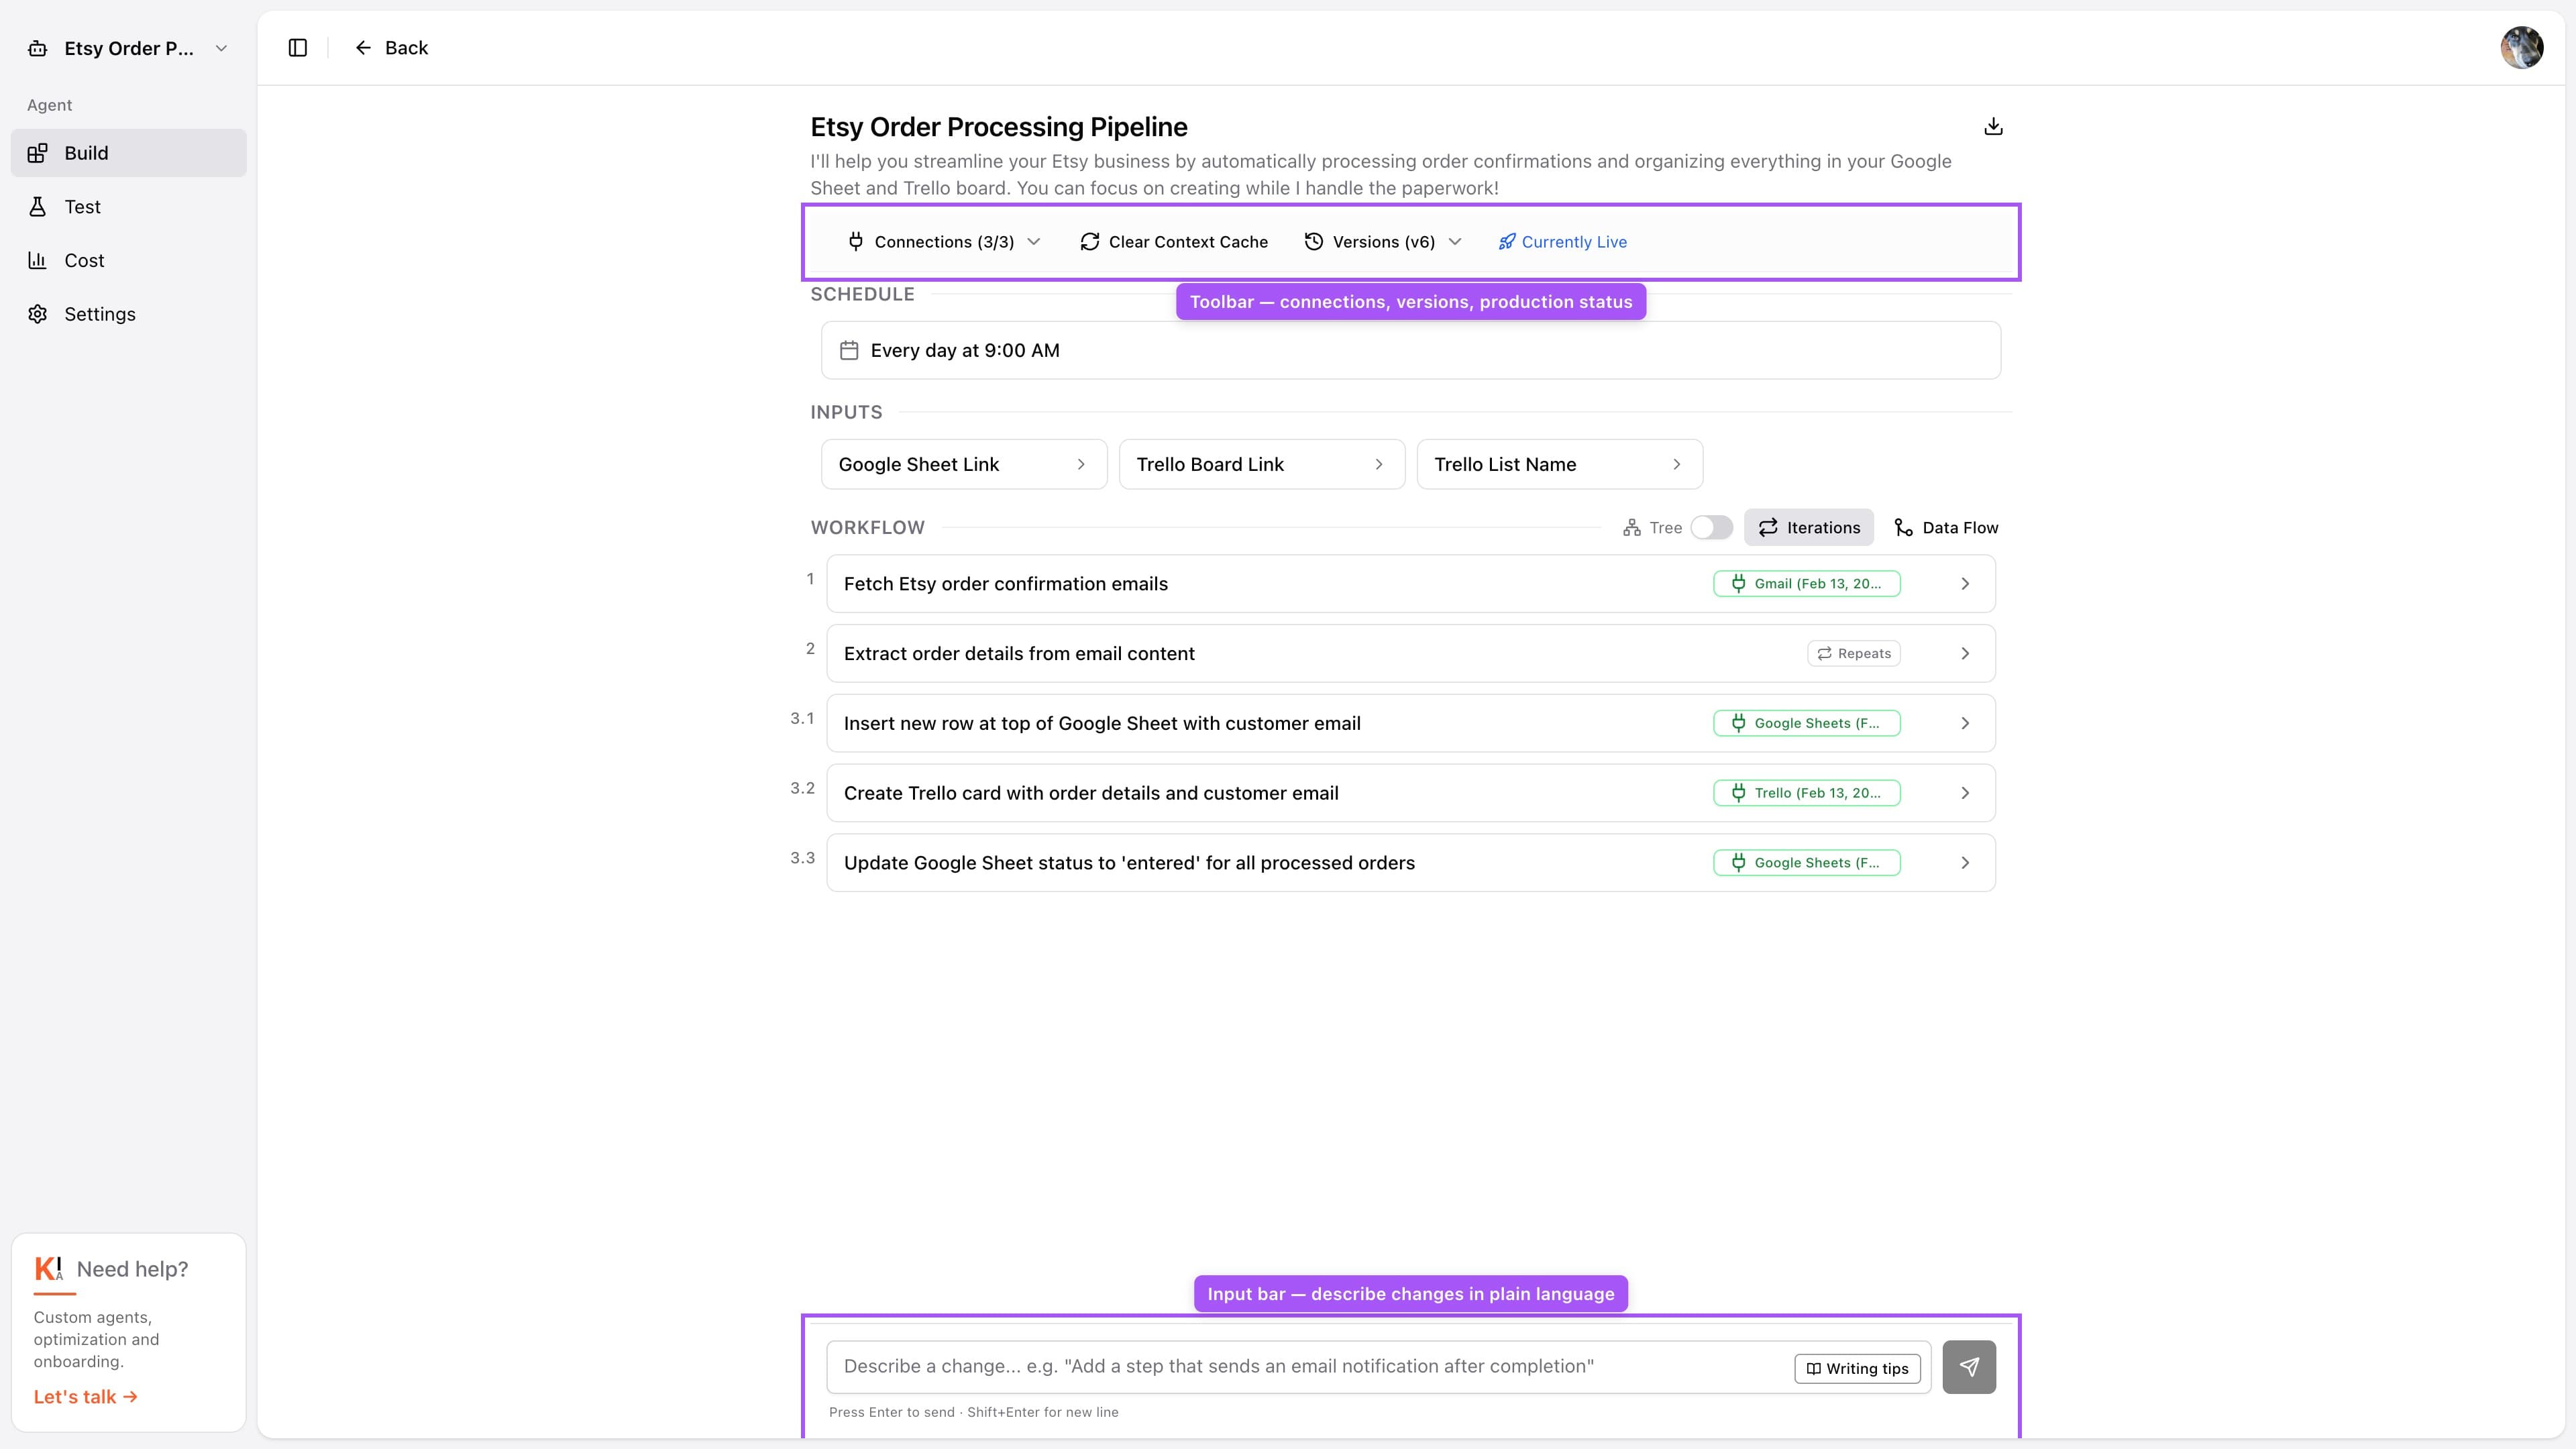Download the agent configuration

[x=1993, y=127]
